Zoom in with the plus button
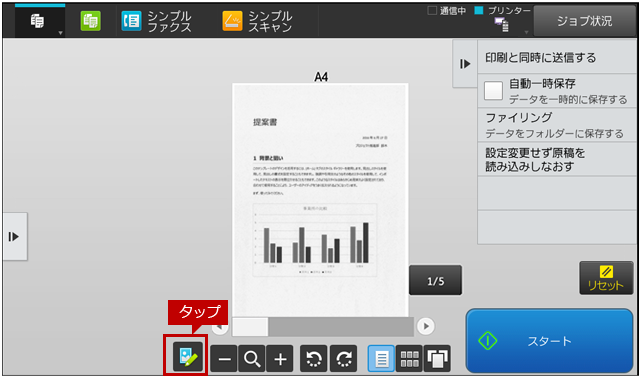The image size is (640, 376). tap(280, 358)
